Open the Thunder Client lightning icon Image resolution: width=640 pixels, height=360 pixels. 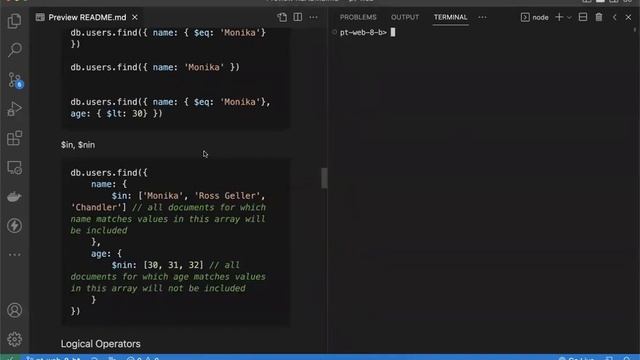(15, 226)
